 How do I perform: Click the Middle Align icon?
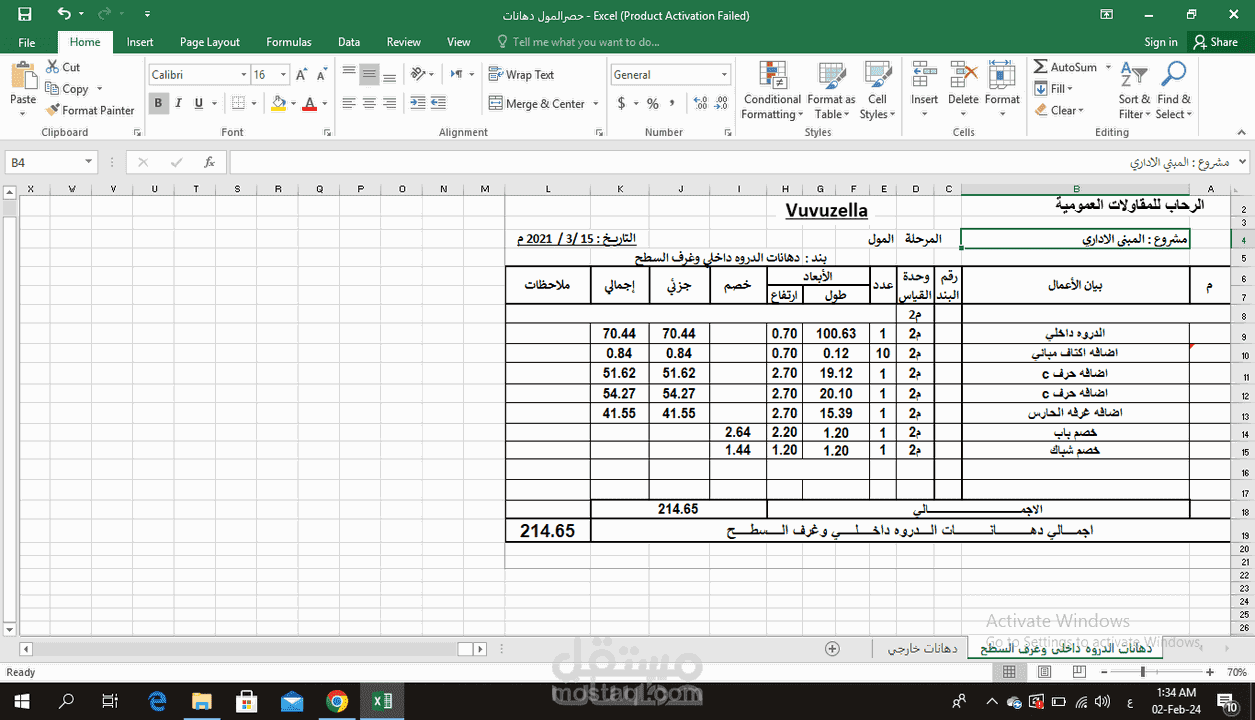(x=369, y=73)
